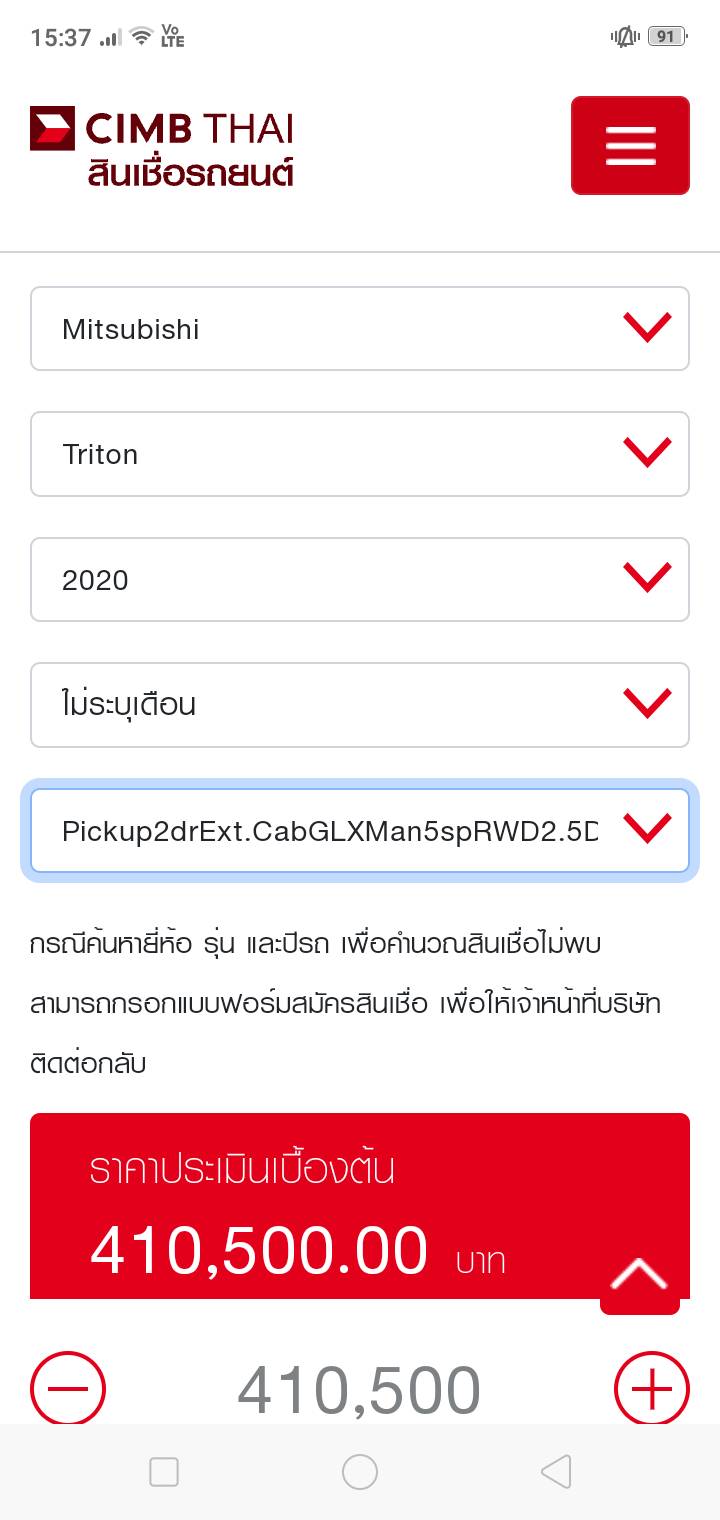Open the ไม่ระบุเดือน month dropdown
The width and height of the screenshot is (720, 1520).
360,705
